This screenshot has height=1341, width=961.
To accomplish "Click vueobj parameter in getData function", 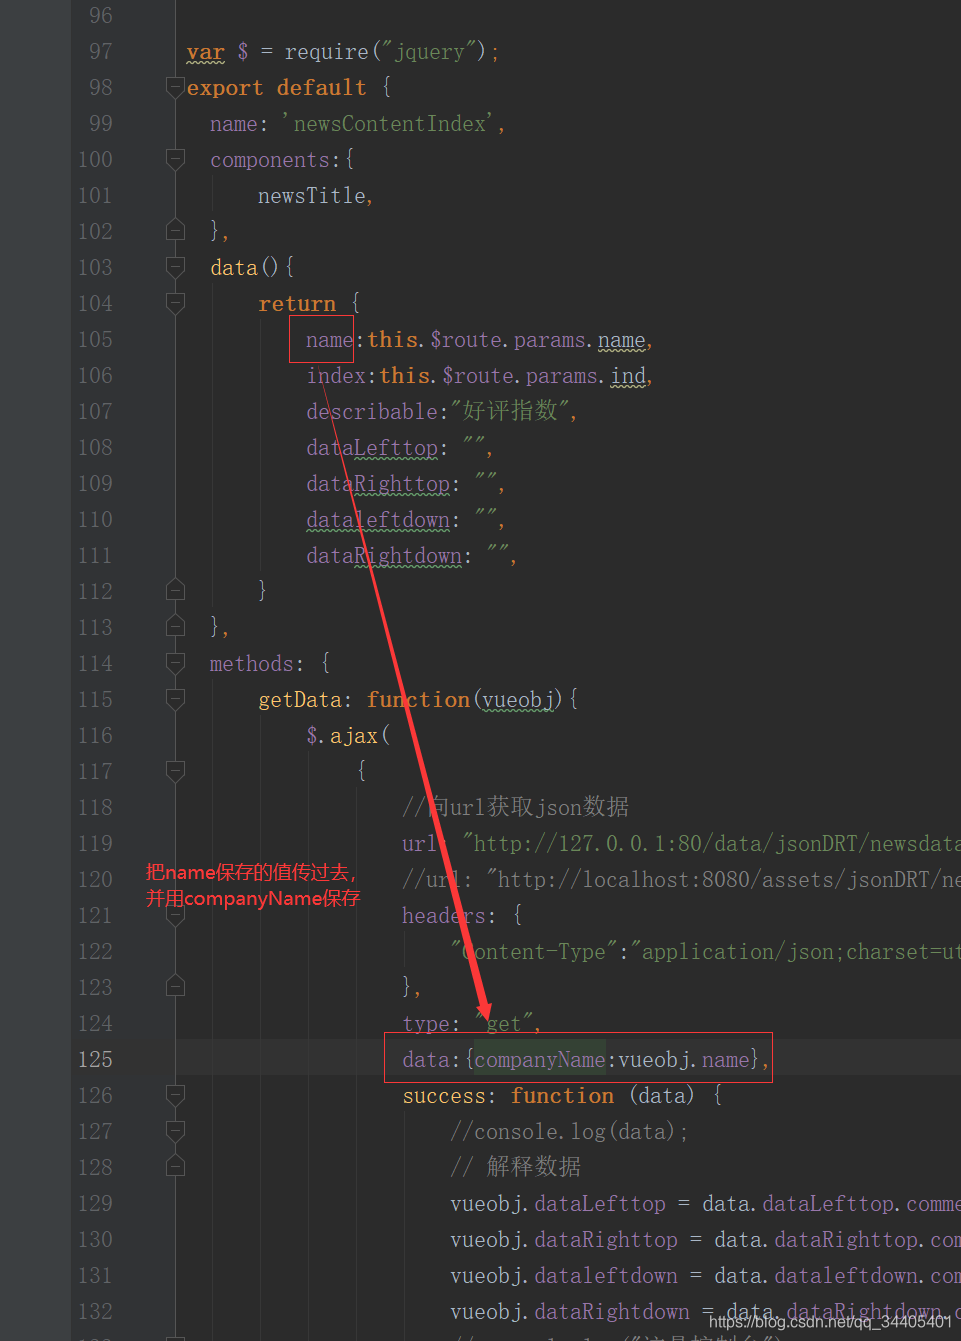I will [x=518, y=700].
